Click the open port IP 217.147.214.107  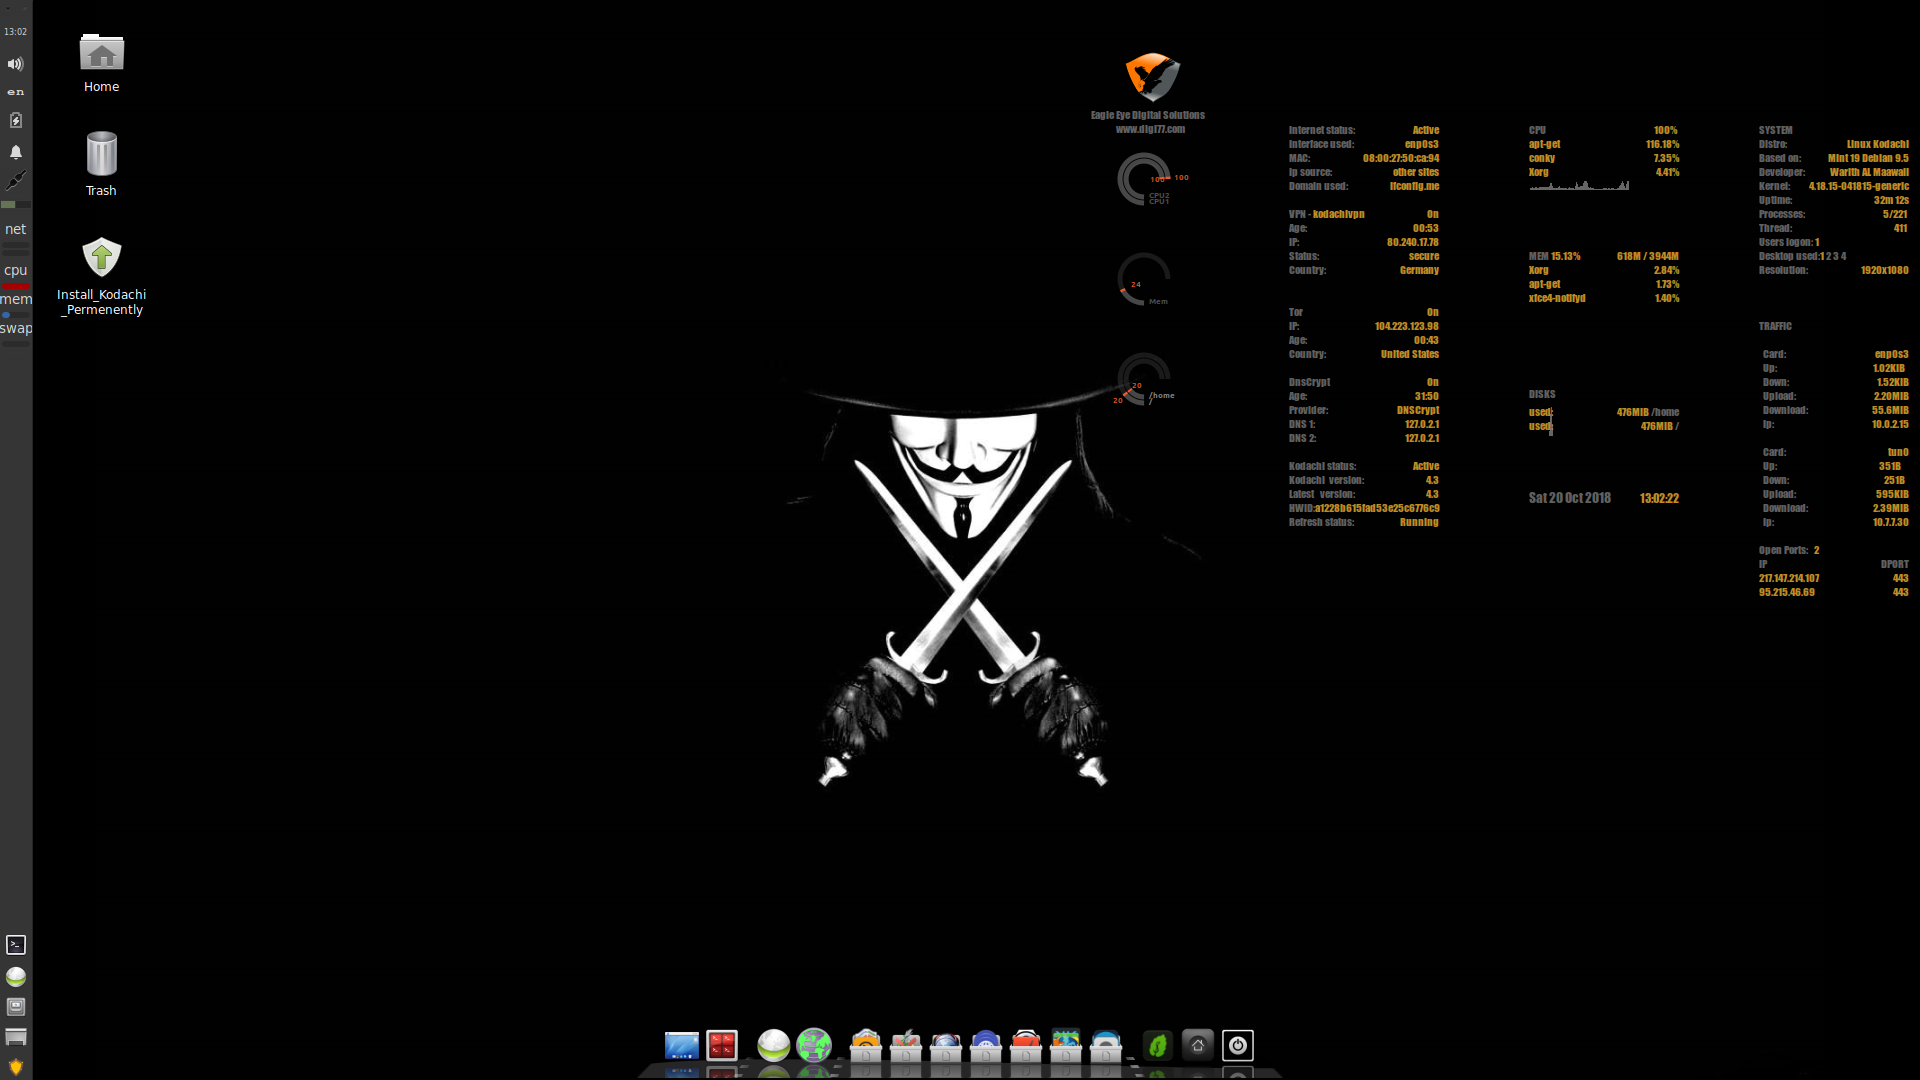click(x=1789, y=578)
